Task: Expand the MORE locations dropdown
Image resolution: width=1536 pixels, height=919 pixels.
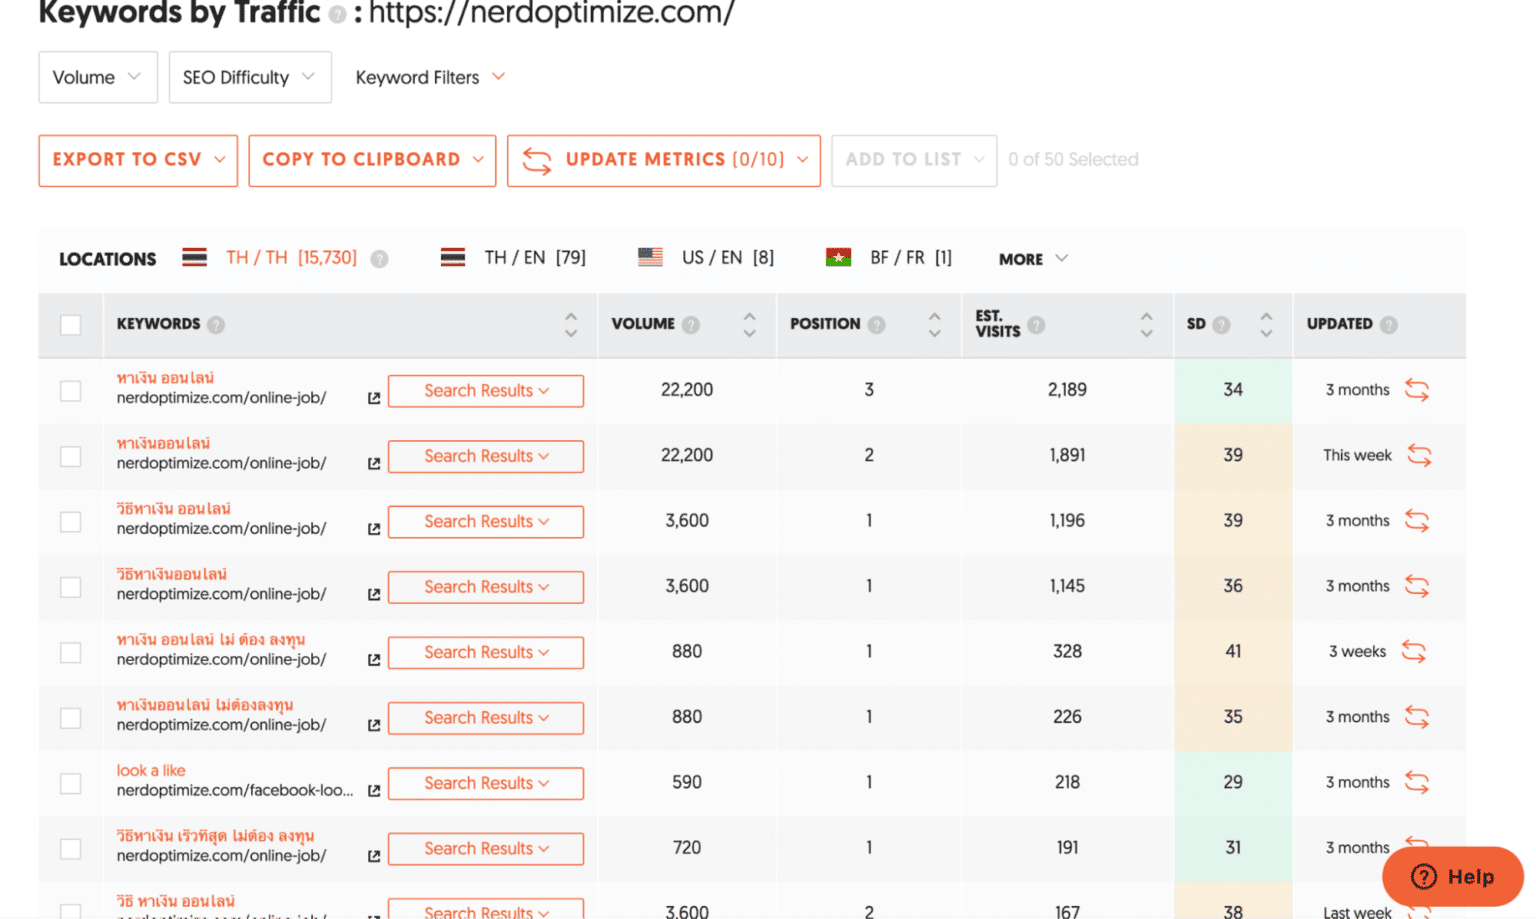Action: click(x=1031, y=258)
